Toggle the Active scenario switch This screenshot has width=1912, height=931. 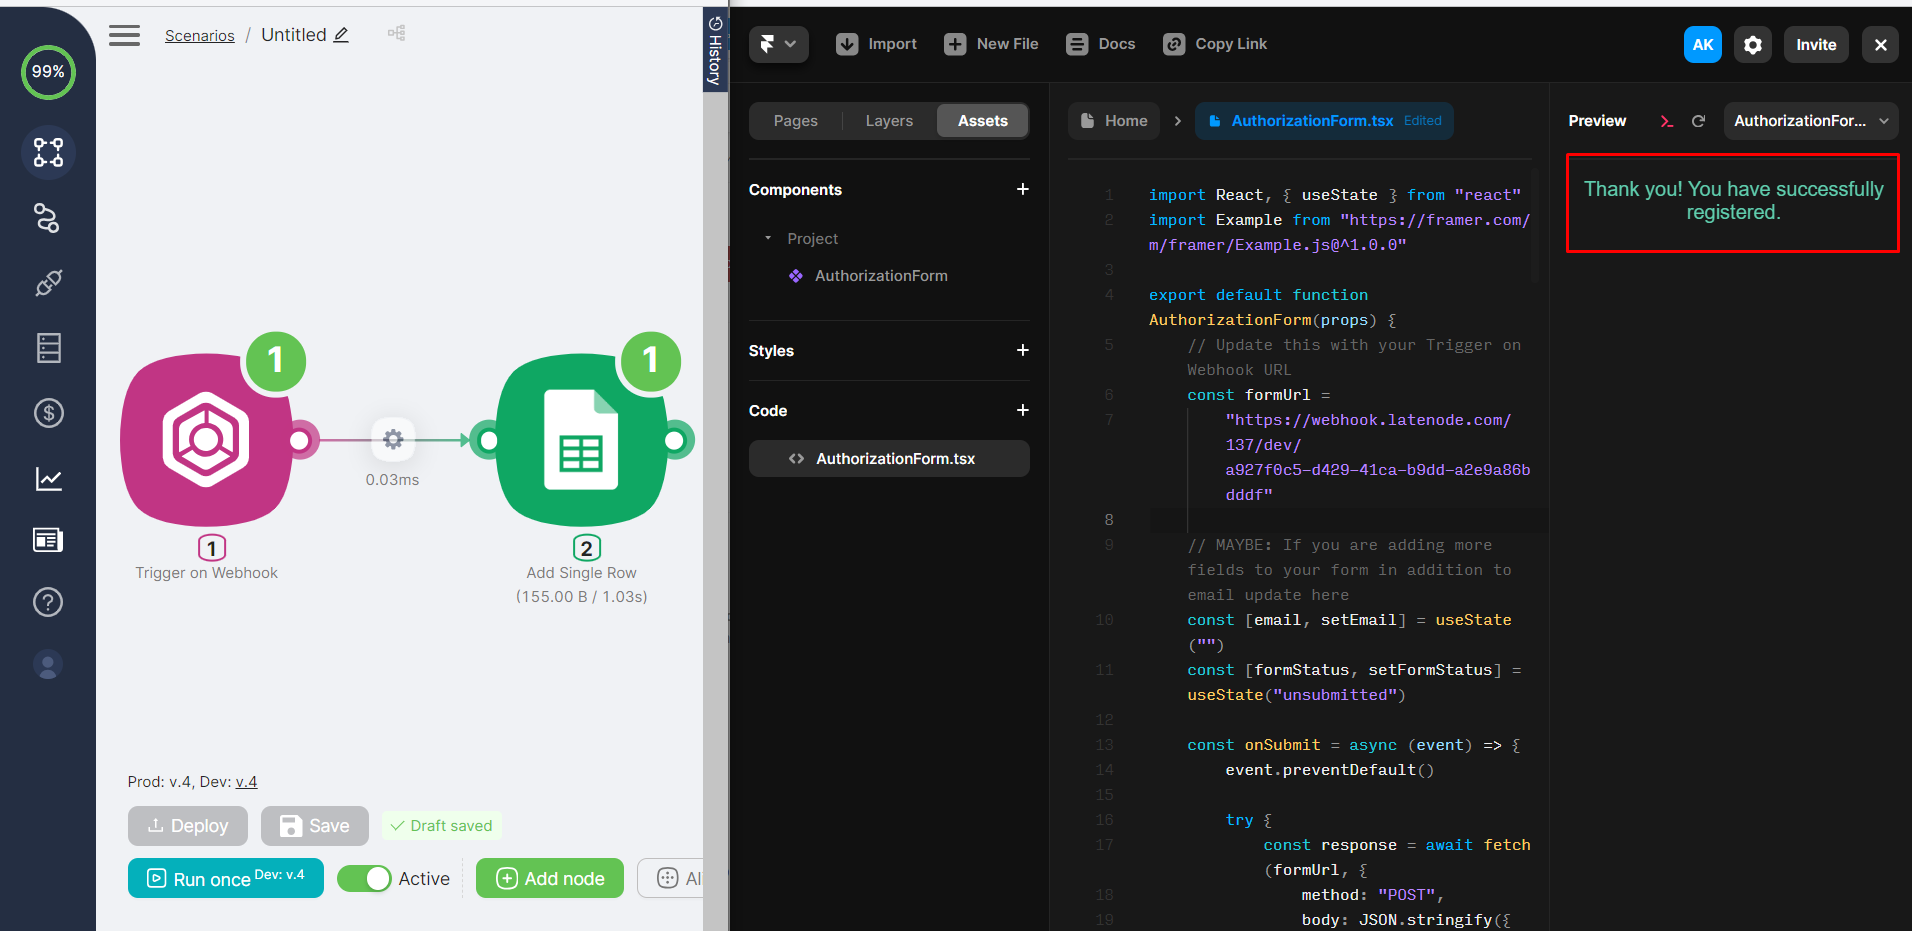coord(364,878)
